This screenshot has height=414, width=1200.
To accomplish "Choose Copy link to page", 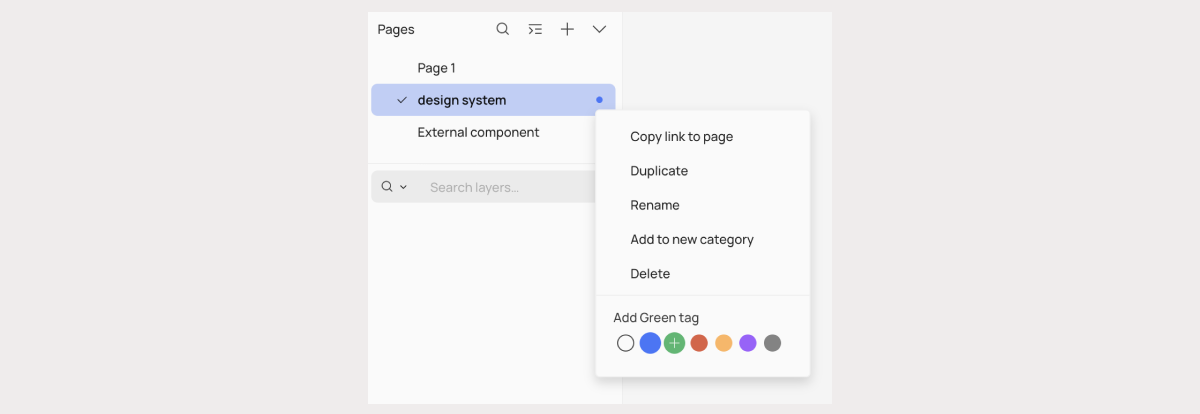I will click(x=681, y=137).
